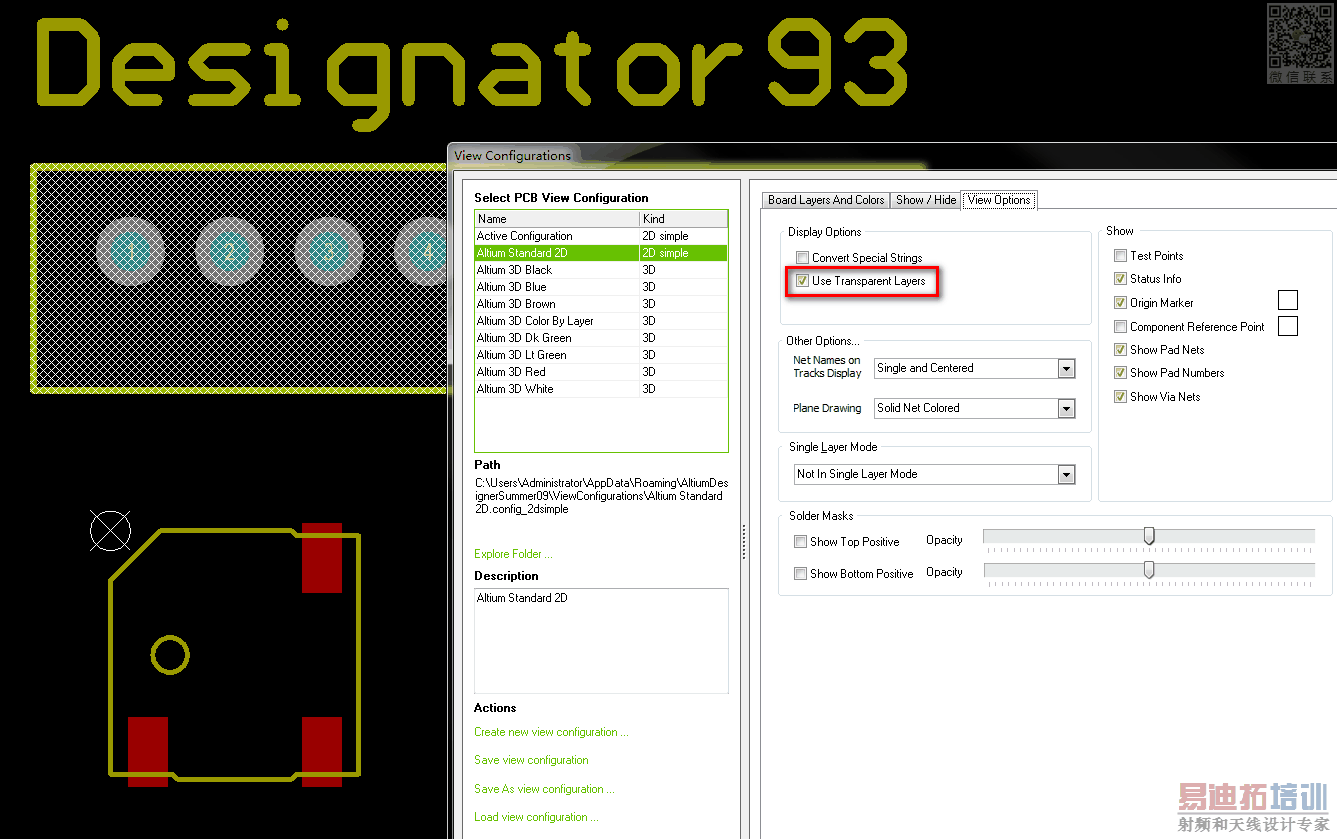Select Altium 3D Blue configuration
Image resolution: width=1337 pixels, height=839 pixels.
click(601, 287)
